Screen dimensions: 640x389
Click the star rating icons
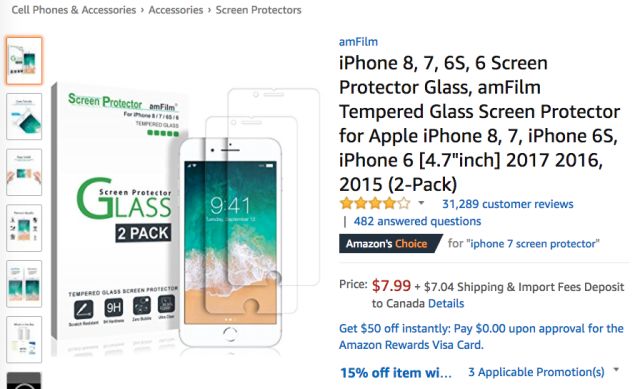click(x=375, y=203)
